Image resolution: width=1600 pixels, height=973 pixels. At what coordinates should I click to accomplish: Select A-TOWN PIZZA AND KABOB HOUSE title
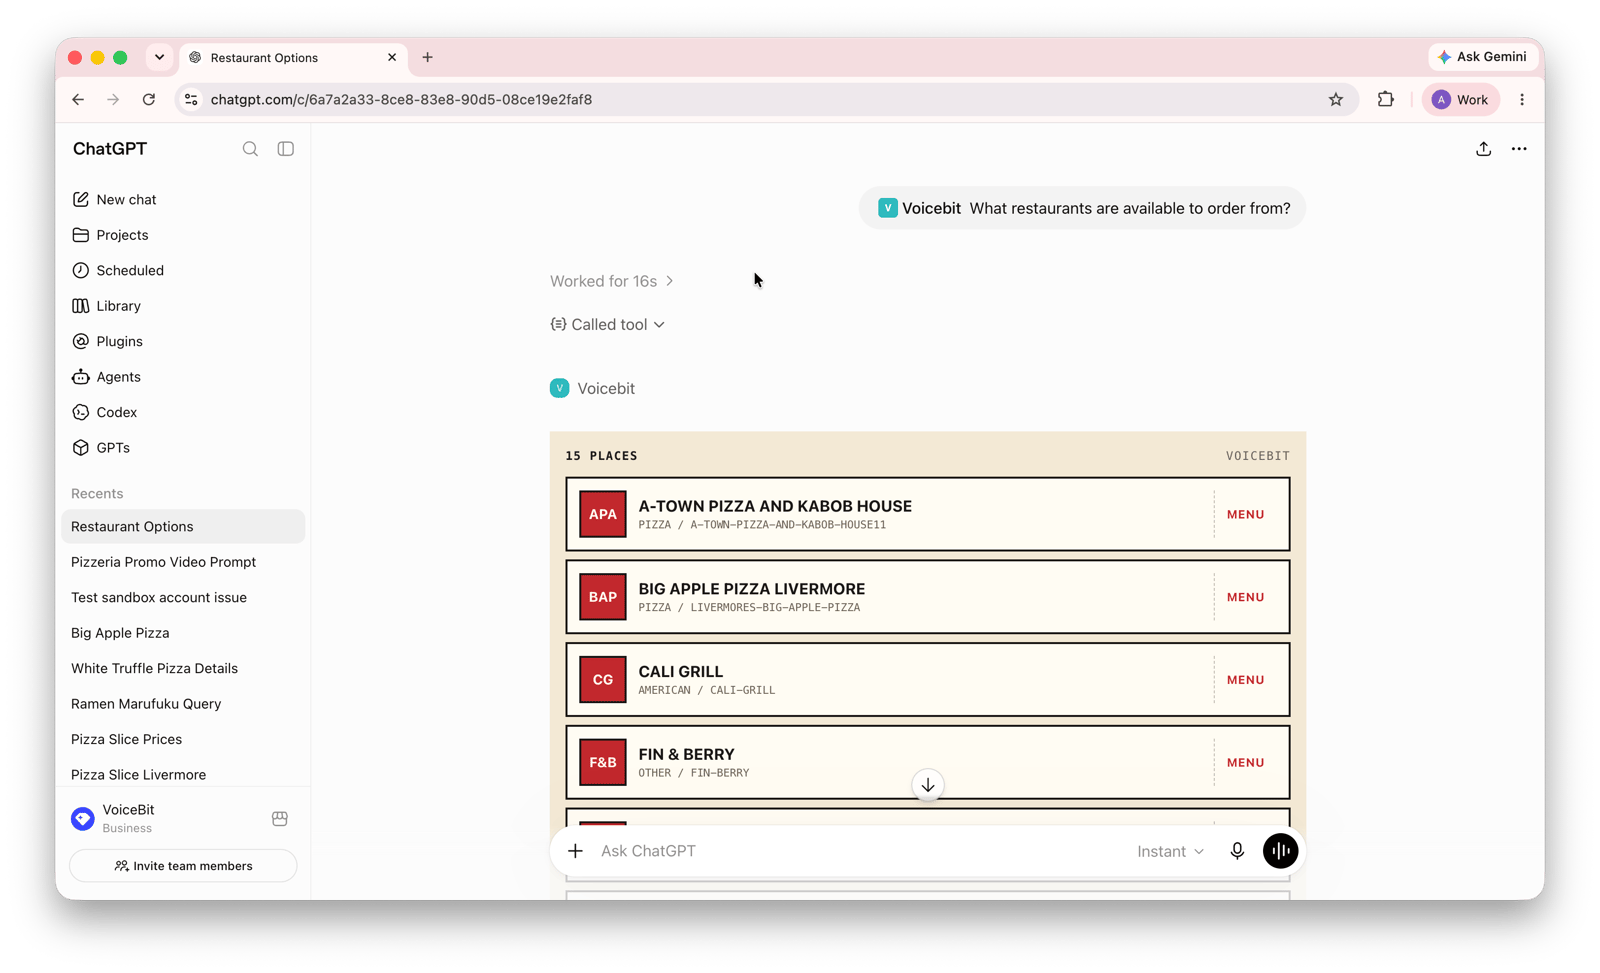click(x=775, y=507)
